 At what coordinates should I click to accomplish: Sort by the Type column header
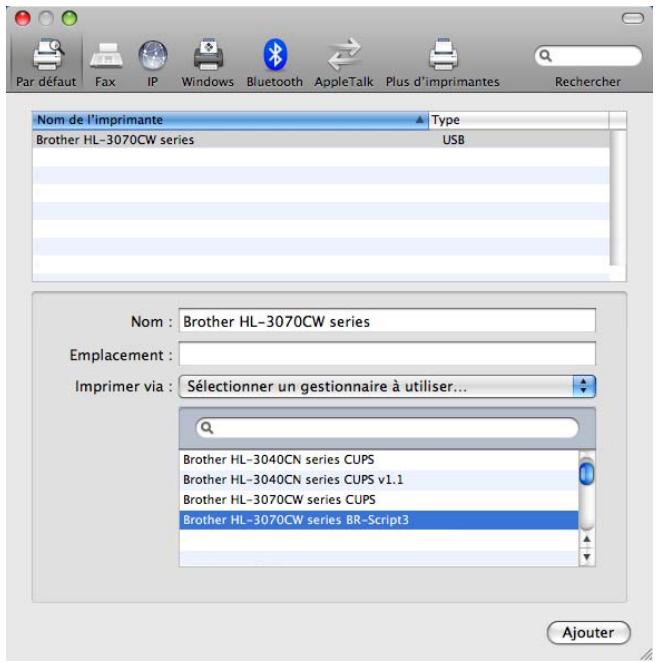pyautogui.click(x=519, y=120)
